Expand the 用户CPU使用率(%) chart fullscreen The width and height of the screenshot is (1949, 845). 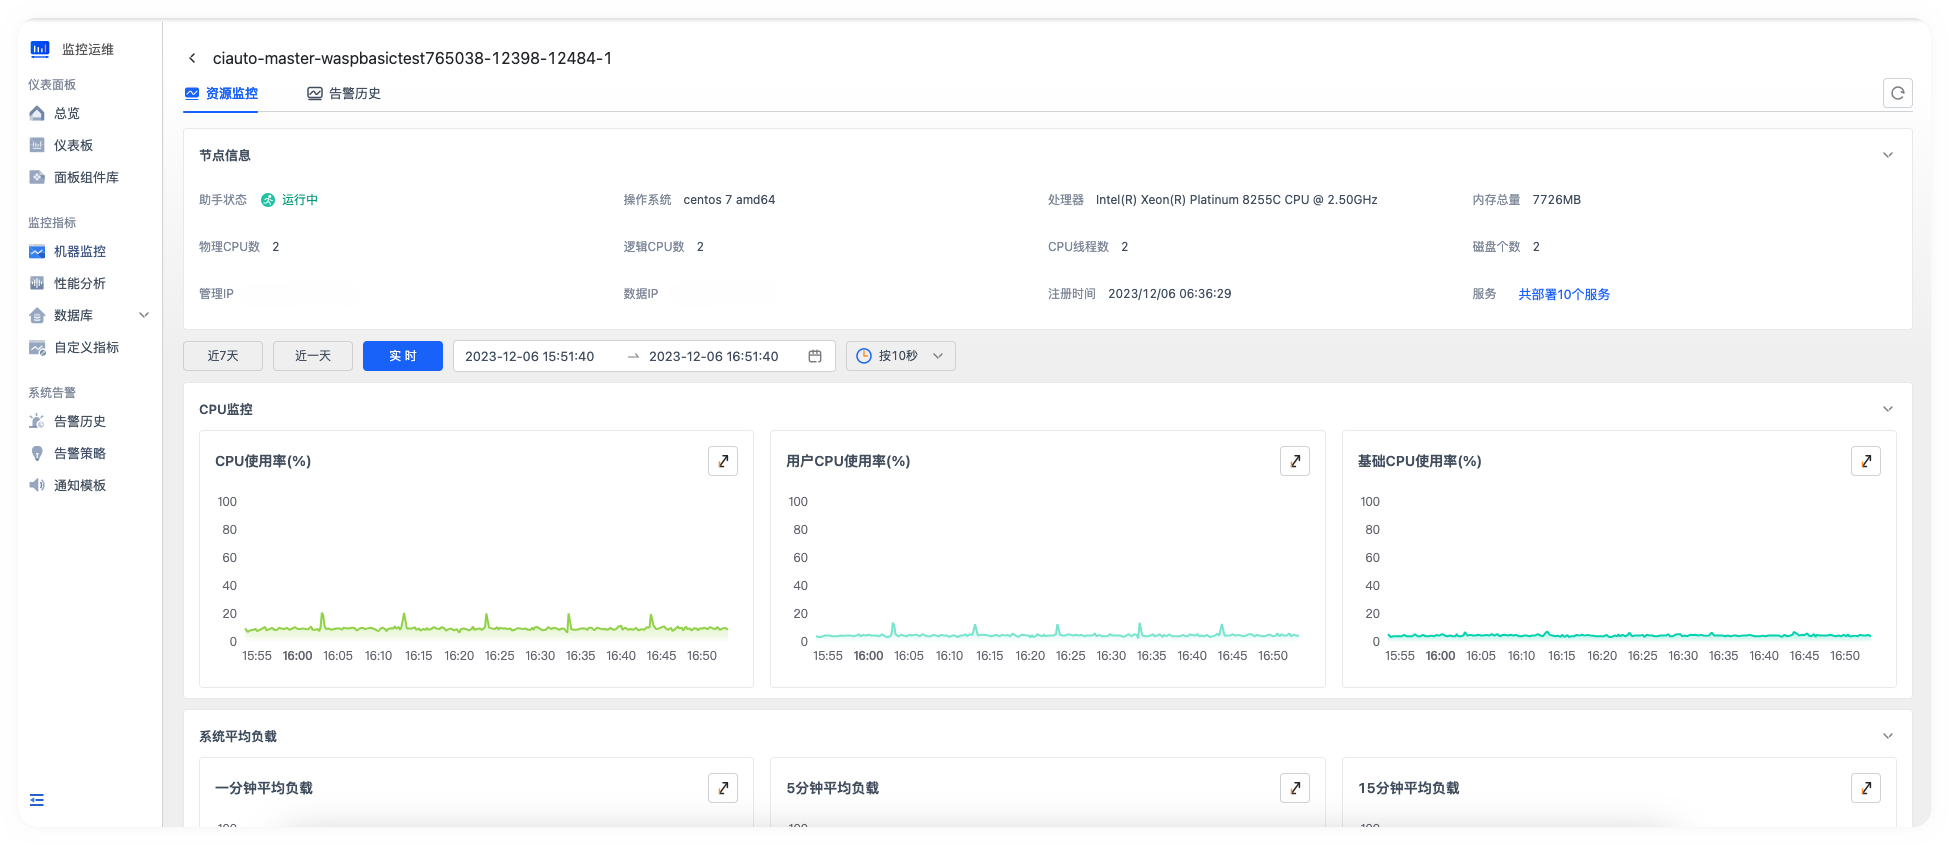click(x=1295, y=461)
